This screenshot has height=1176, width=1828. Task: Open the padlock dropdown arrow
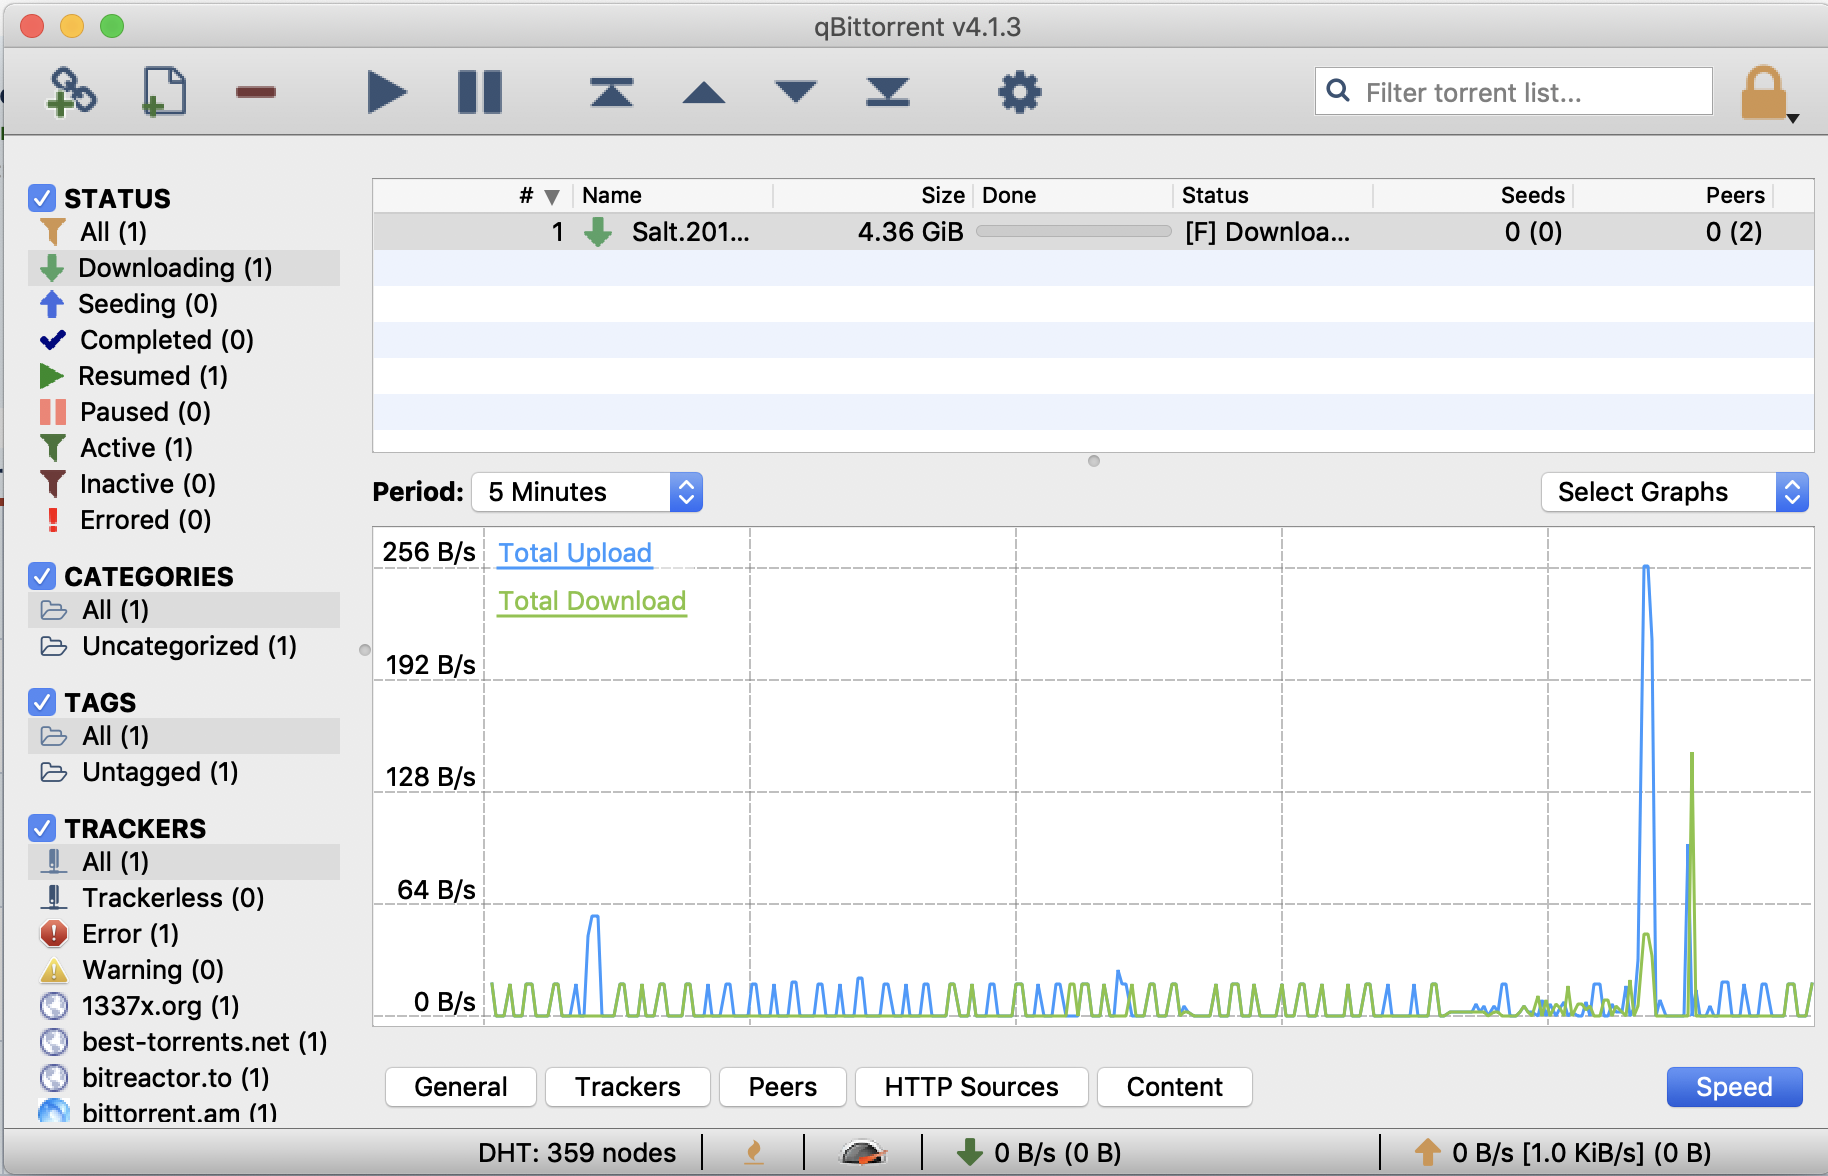(x=1793, y=119)
